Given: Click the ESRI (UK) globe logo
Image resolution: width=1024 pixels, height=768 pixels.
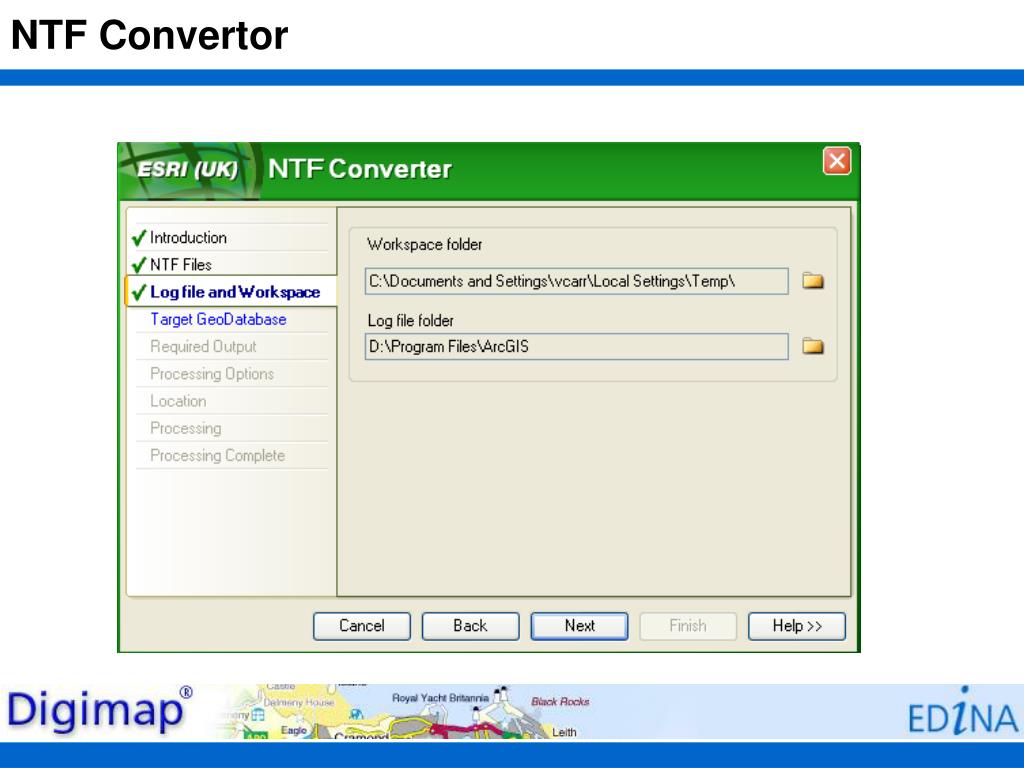Looking at the screenshot, I should tap(190, 170).
